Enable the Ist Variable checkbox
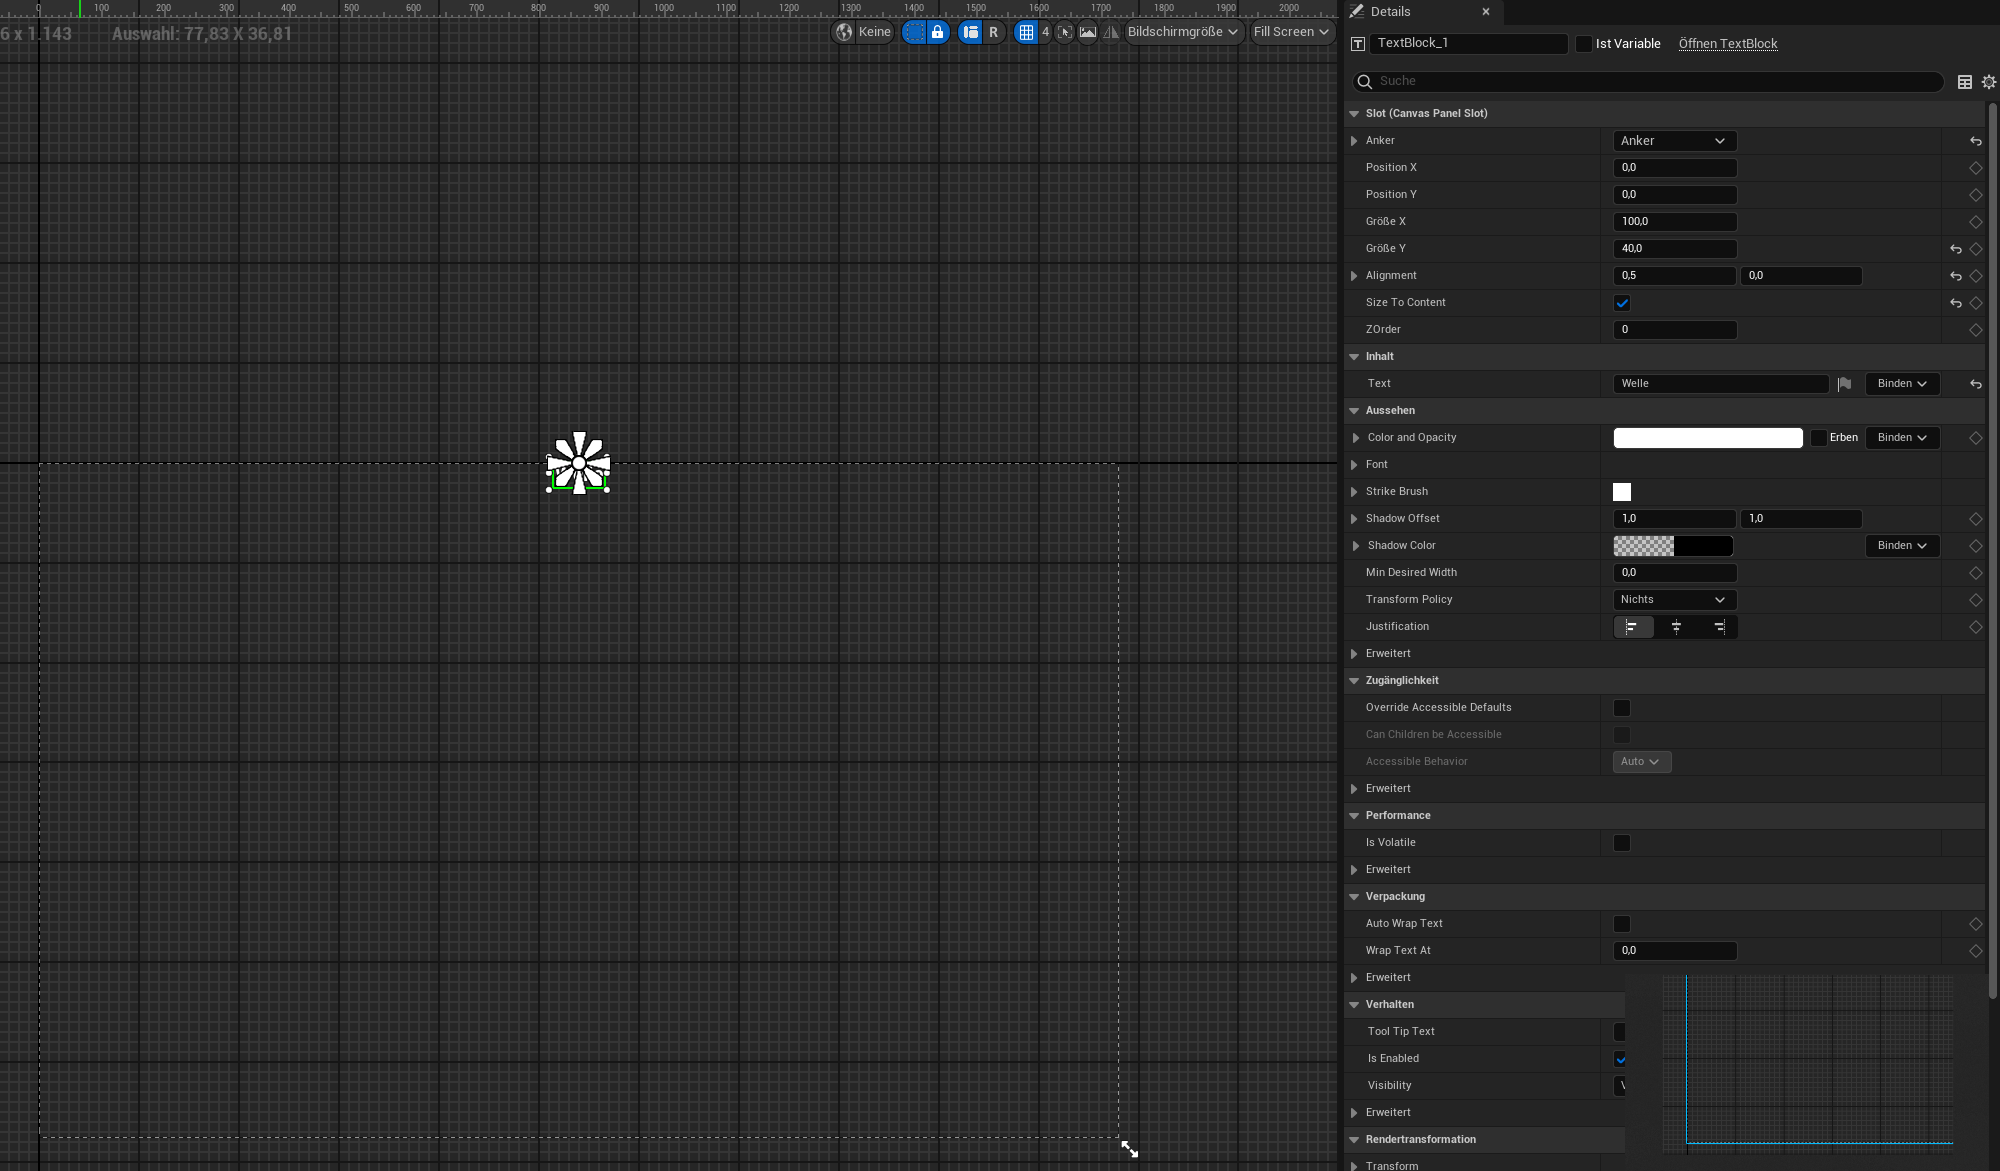 [1583, 44]
